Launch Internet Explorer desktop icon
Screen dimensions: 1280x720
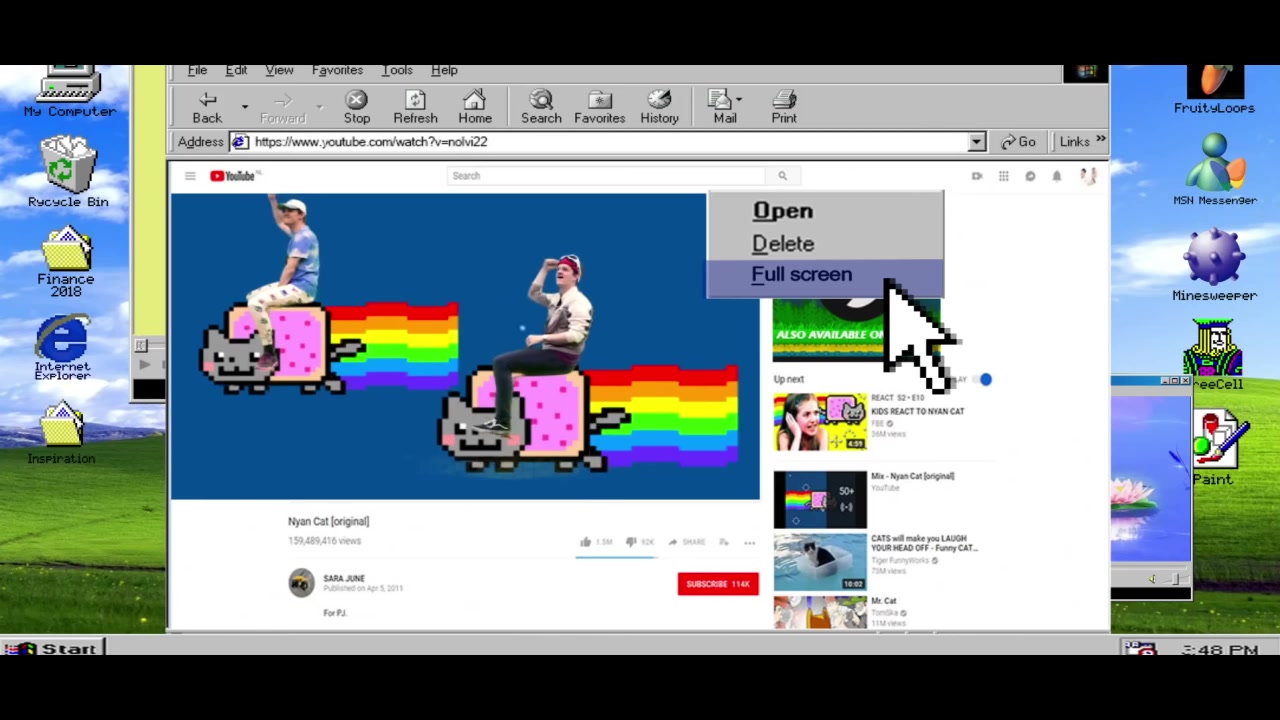click(62, 349)
